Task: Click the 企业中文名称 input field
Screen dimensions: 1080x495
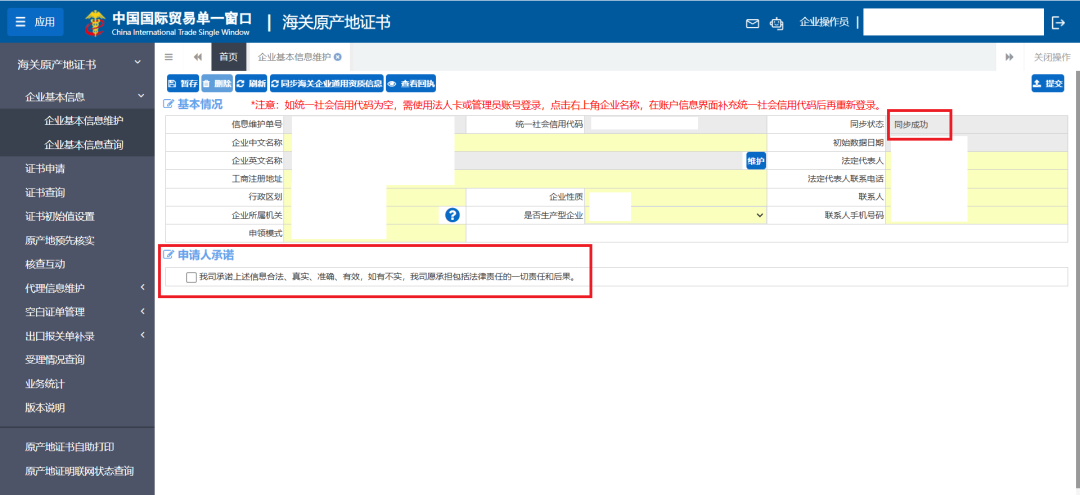Action: (526, 143)
